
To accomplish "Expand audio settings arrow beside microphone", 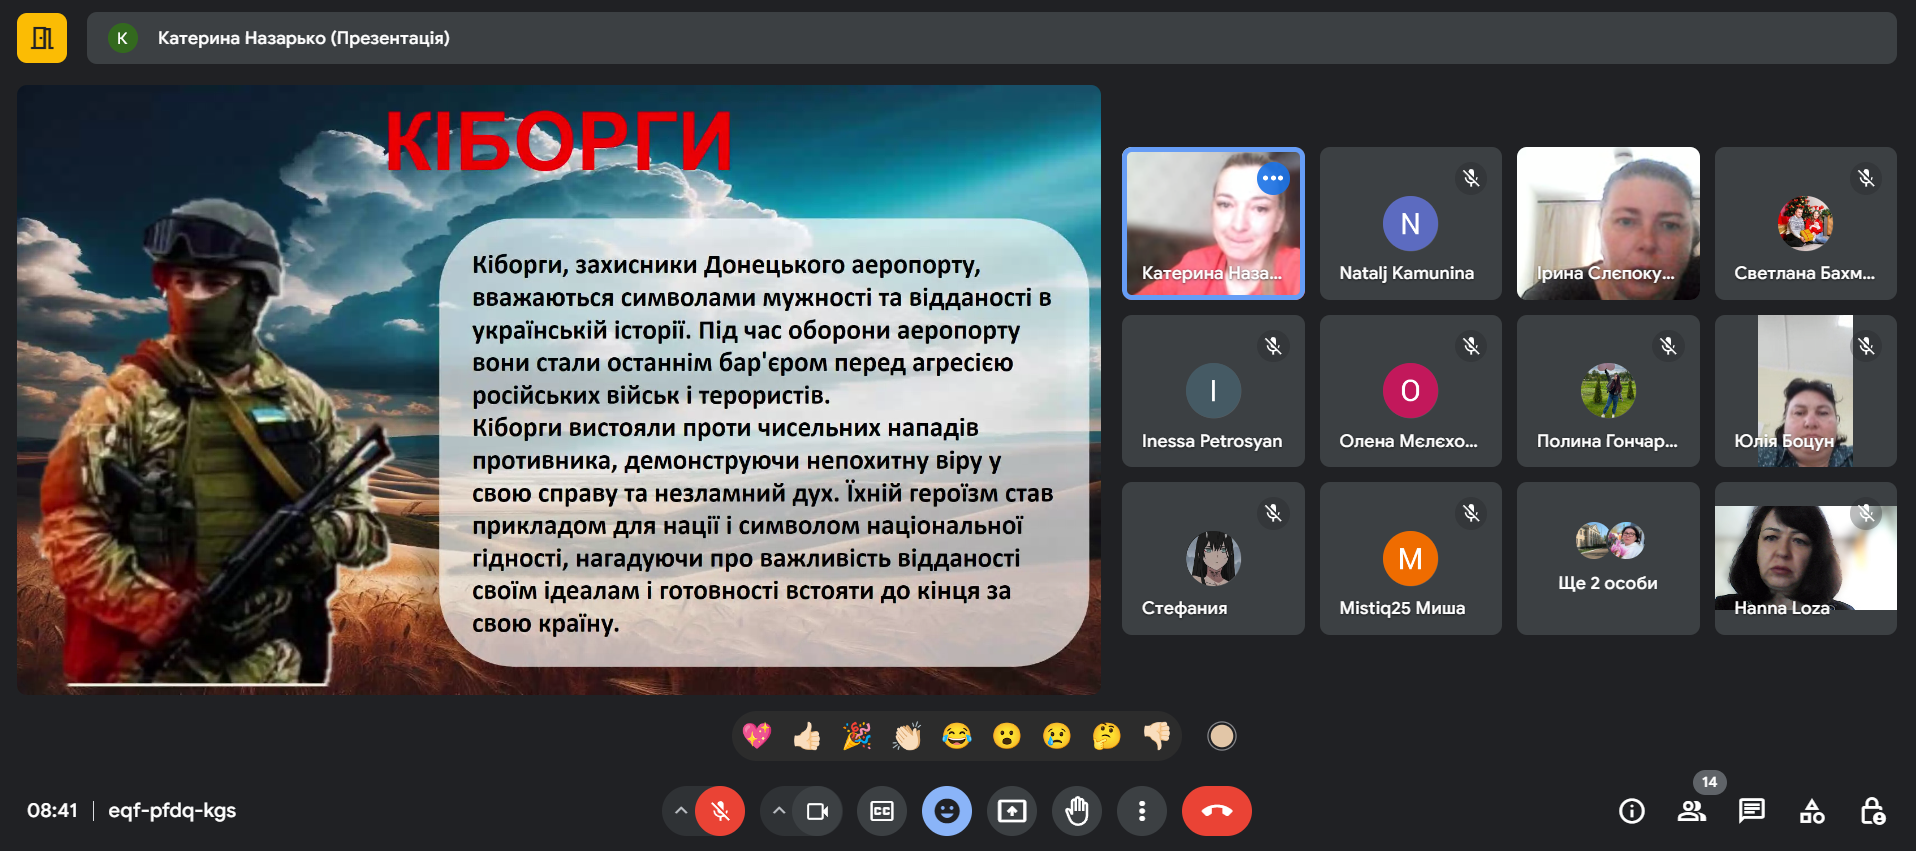I will point(680,811).
